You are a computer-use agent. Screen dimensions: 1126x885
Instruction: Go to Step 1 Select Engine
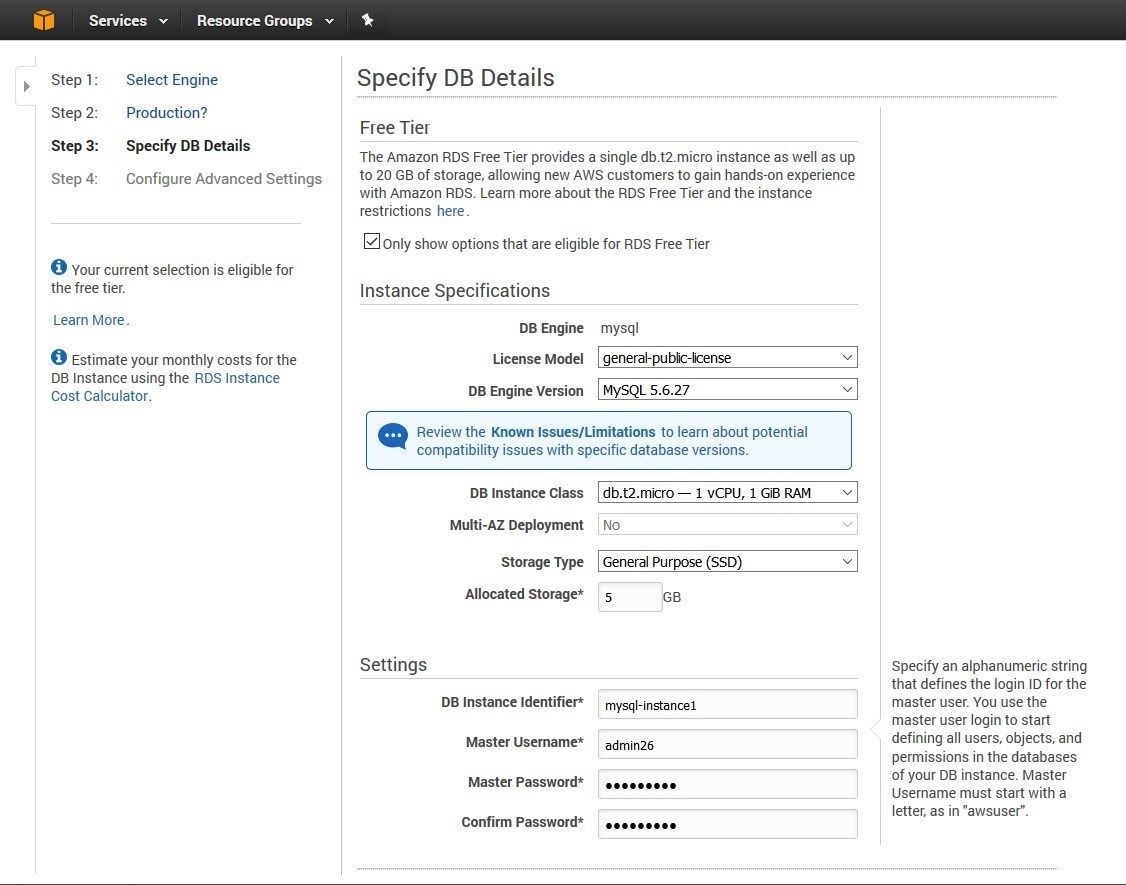[x=172, y=80]
